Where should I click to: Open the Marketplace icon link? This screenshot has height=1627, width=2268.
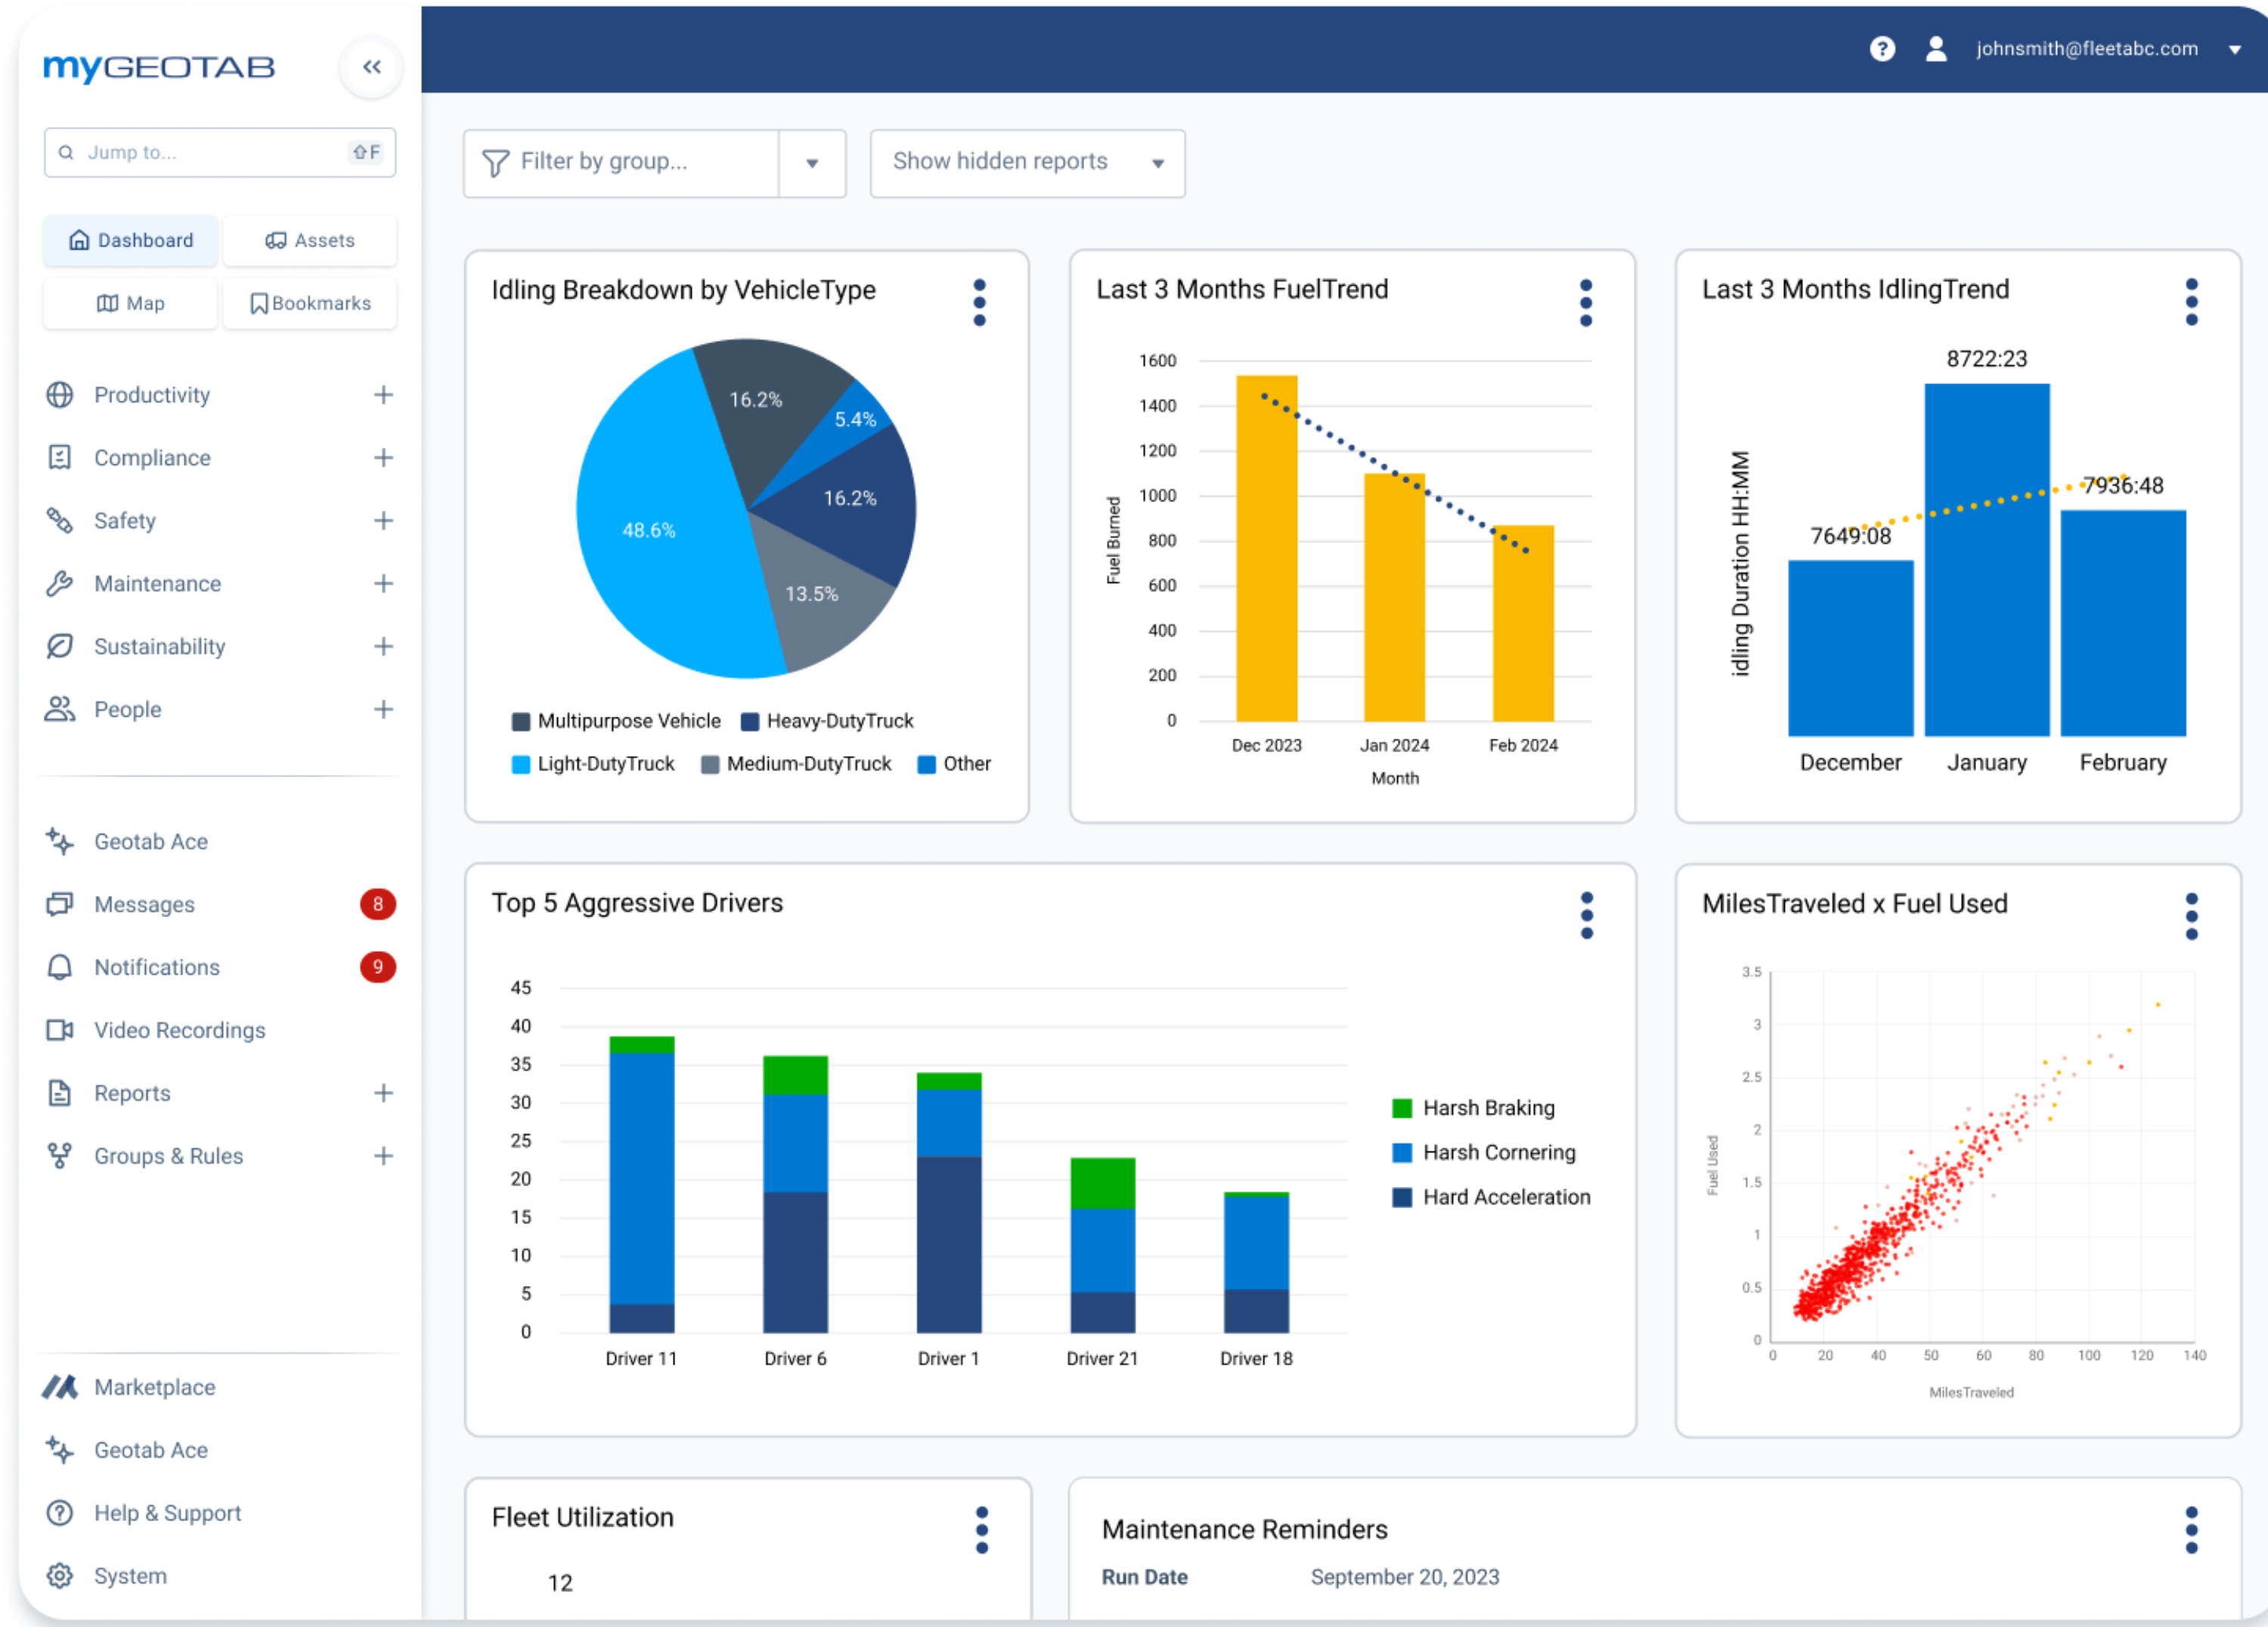(x=60, y=1387)
